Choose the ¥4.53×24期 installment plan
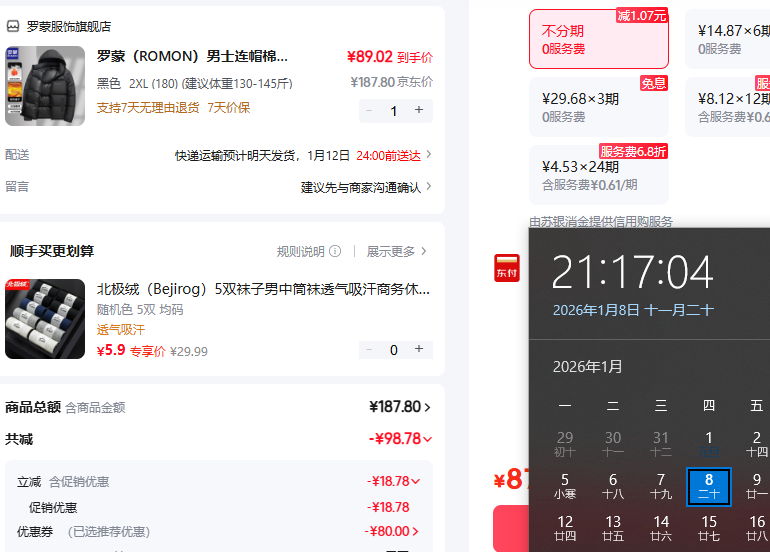Screen dimensions: 770x552 tap(598, 175)
